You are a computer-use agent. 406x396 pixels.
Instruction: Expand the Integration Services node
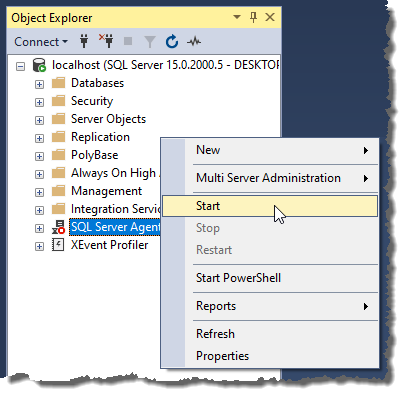[x=39, y=210]
